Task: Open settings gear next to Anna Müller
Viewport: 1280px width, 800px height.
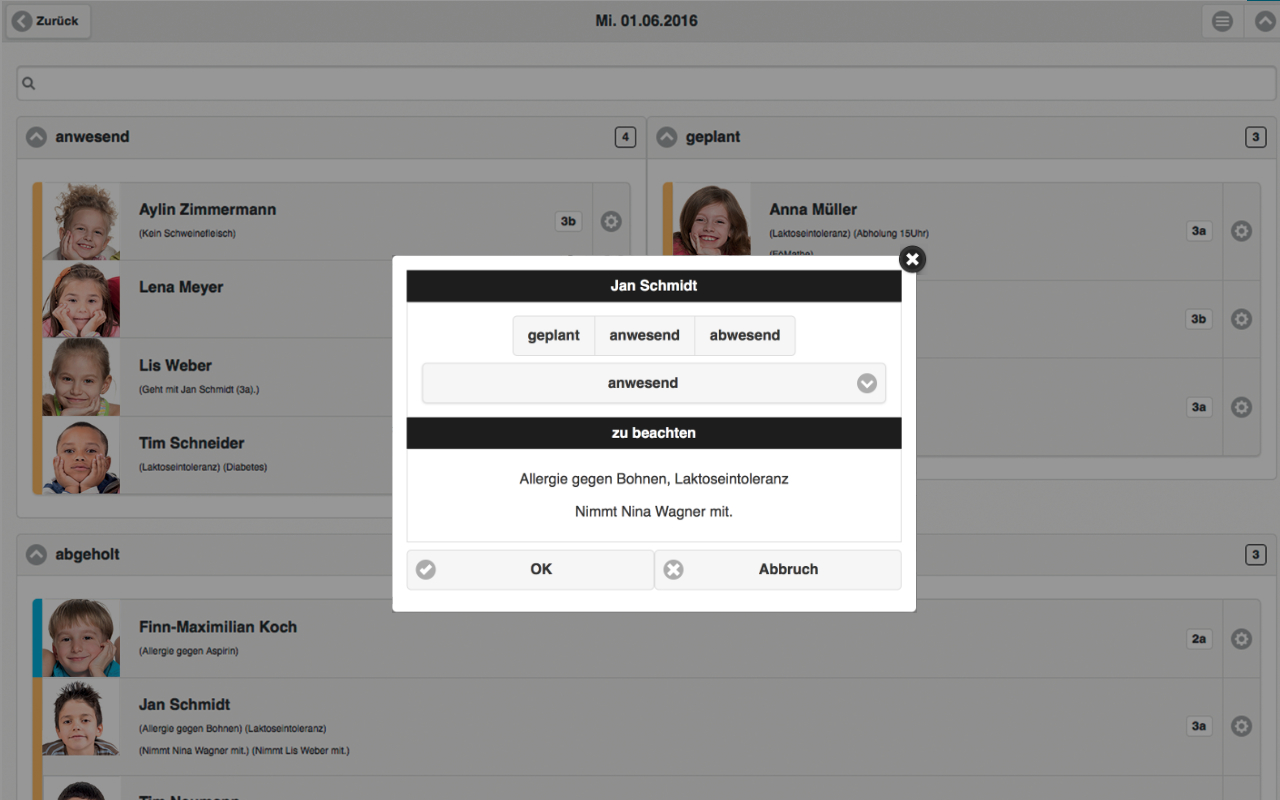Action: pyautogui.click(x=1241, y=230)
